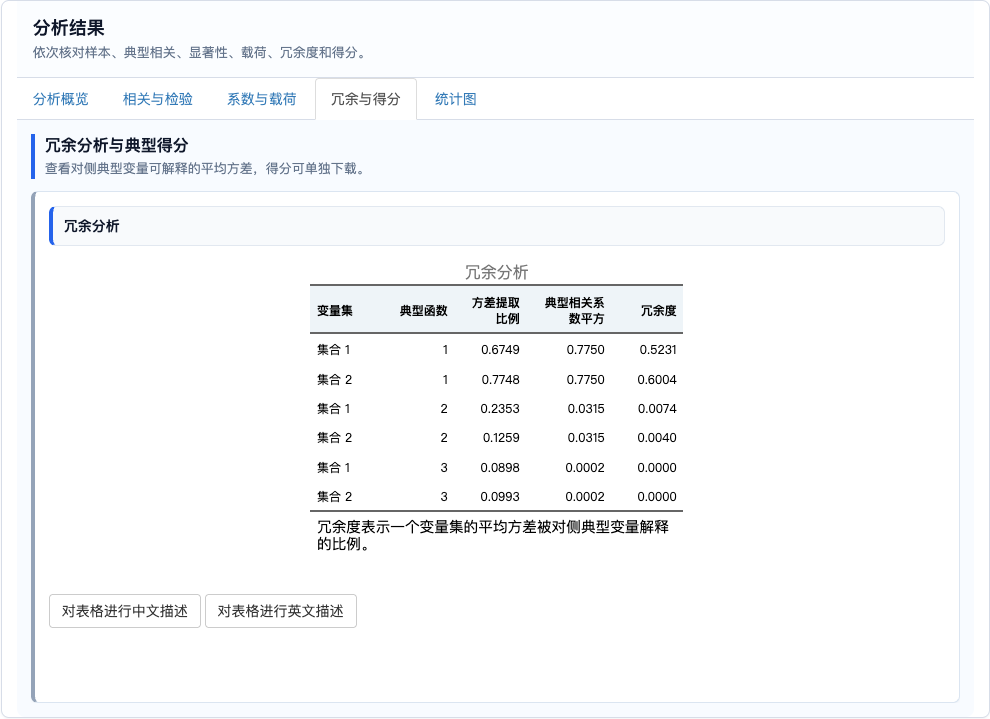Select the cell value 0.5231

point(658,350)
